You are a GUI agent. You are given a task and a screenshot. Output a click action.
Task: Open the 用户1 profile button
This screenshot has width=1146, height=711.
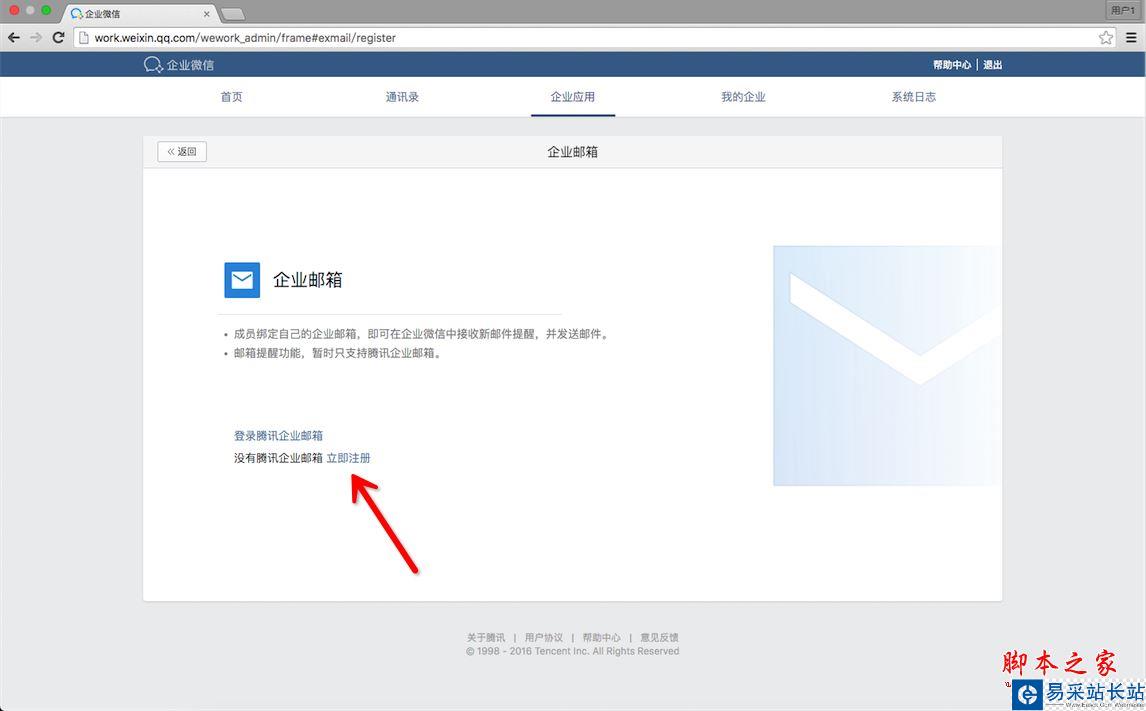click(x=1123, y=10)
